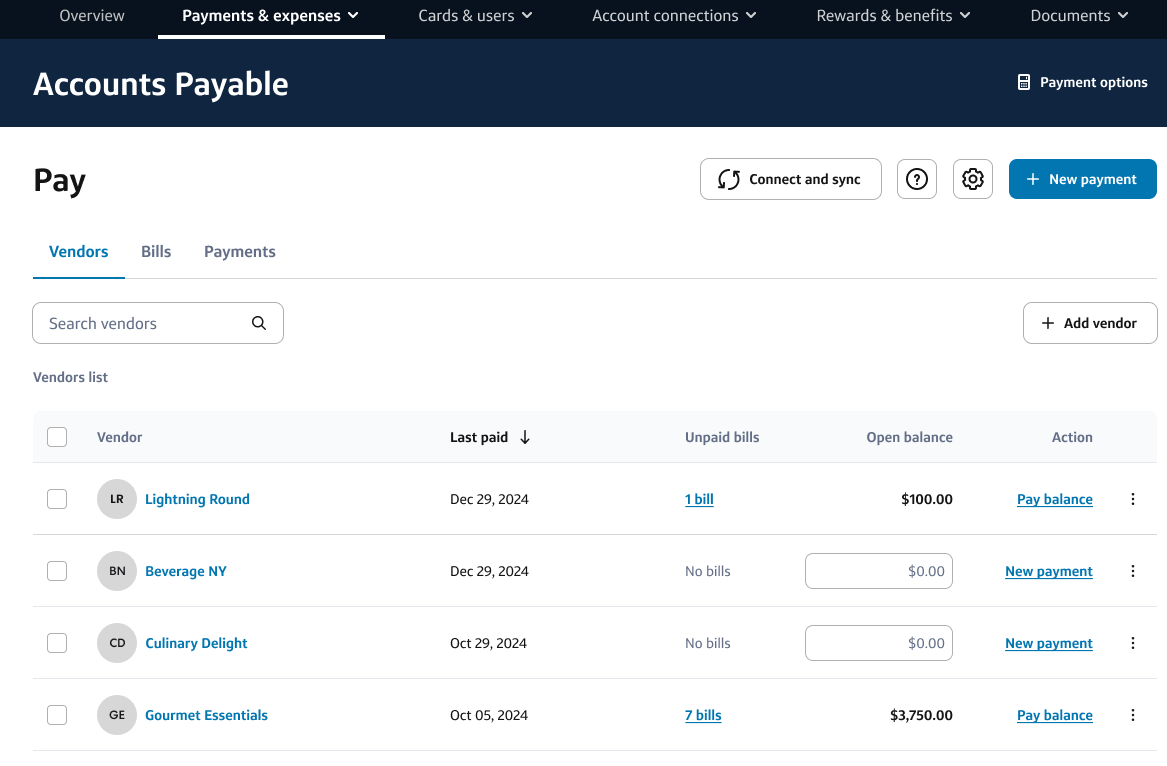The height and width of the screenshot is (766, 1167).
Task: Check the Lightning Round row checkbox
Action: tap(57, 499)
